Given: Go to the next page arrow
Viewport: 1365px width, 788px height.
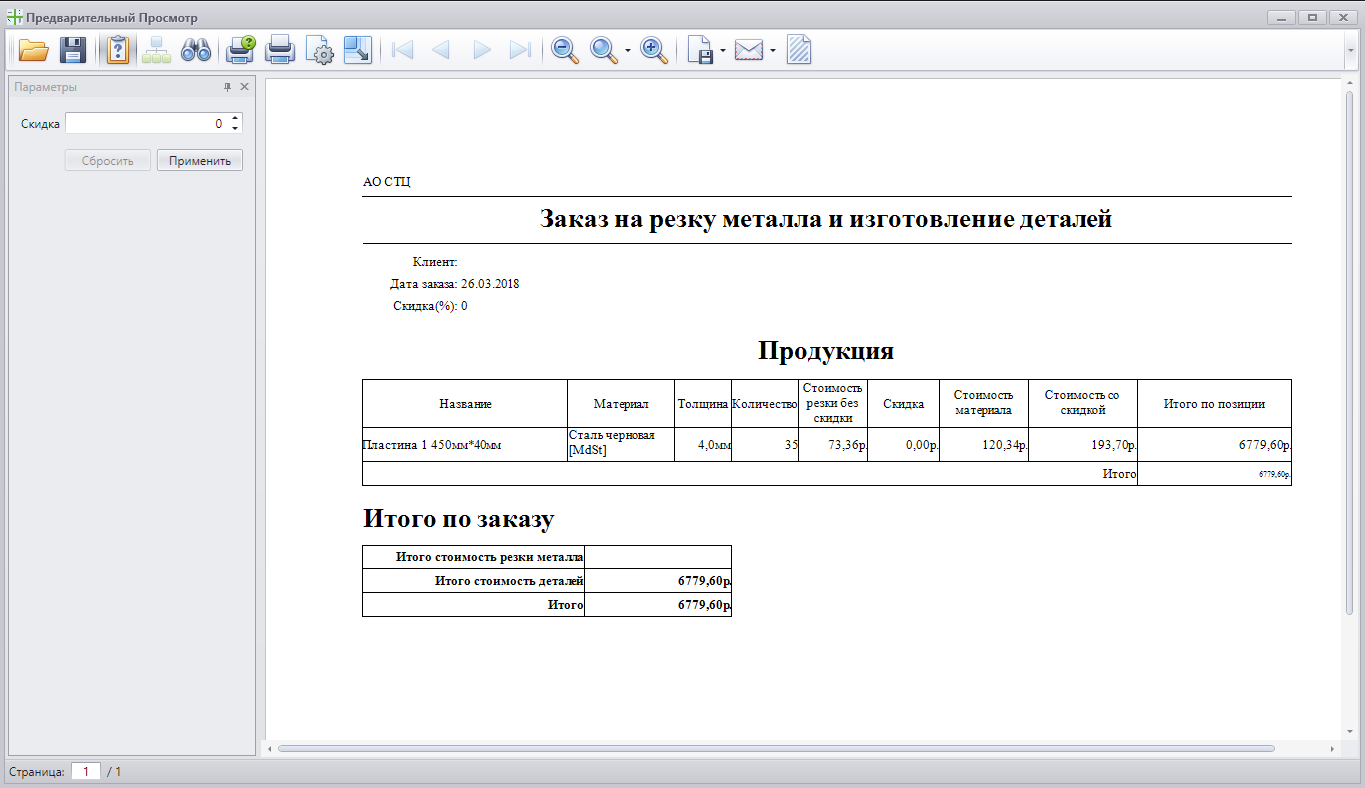Looking at the screenshot, I should point(482,50).
